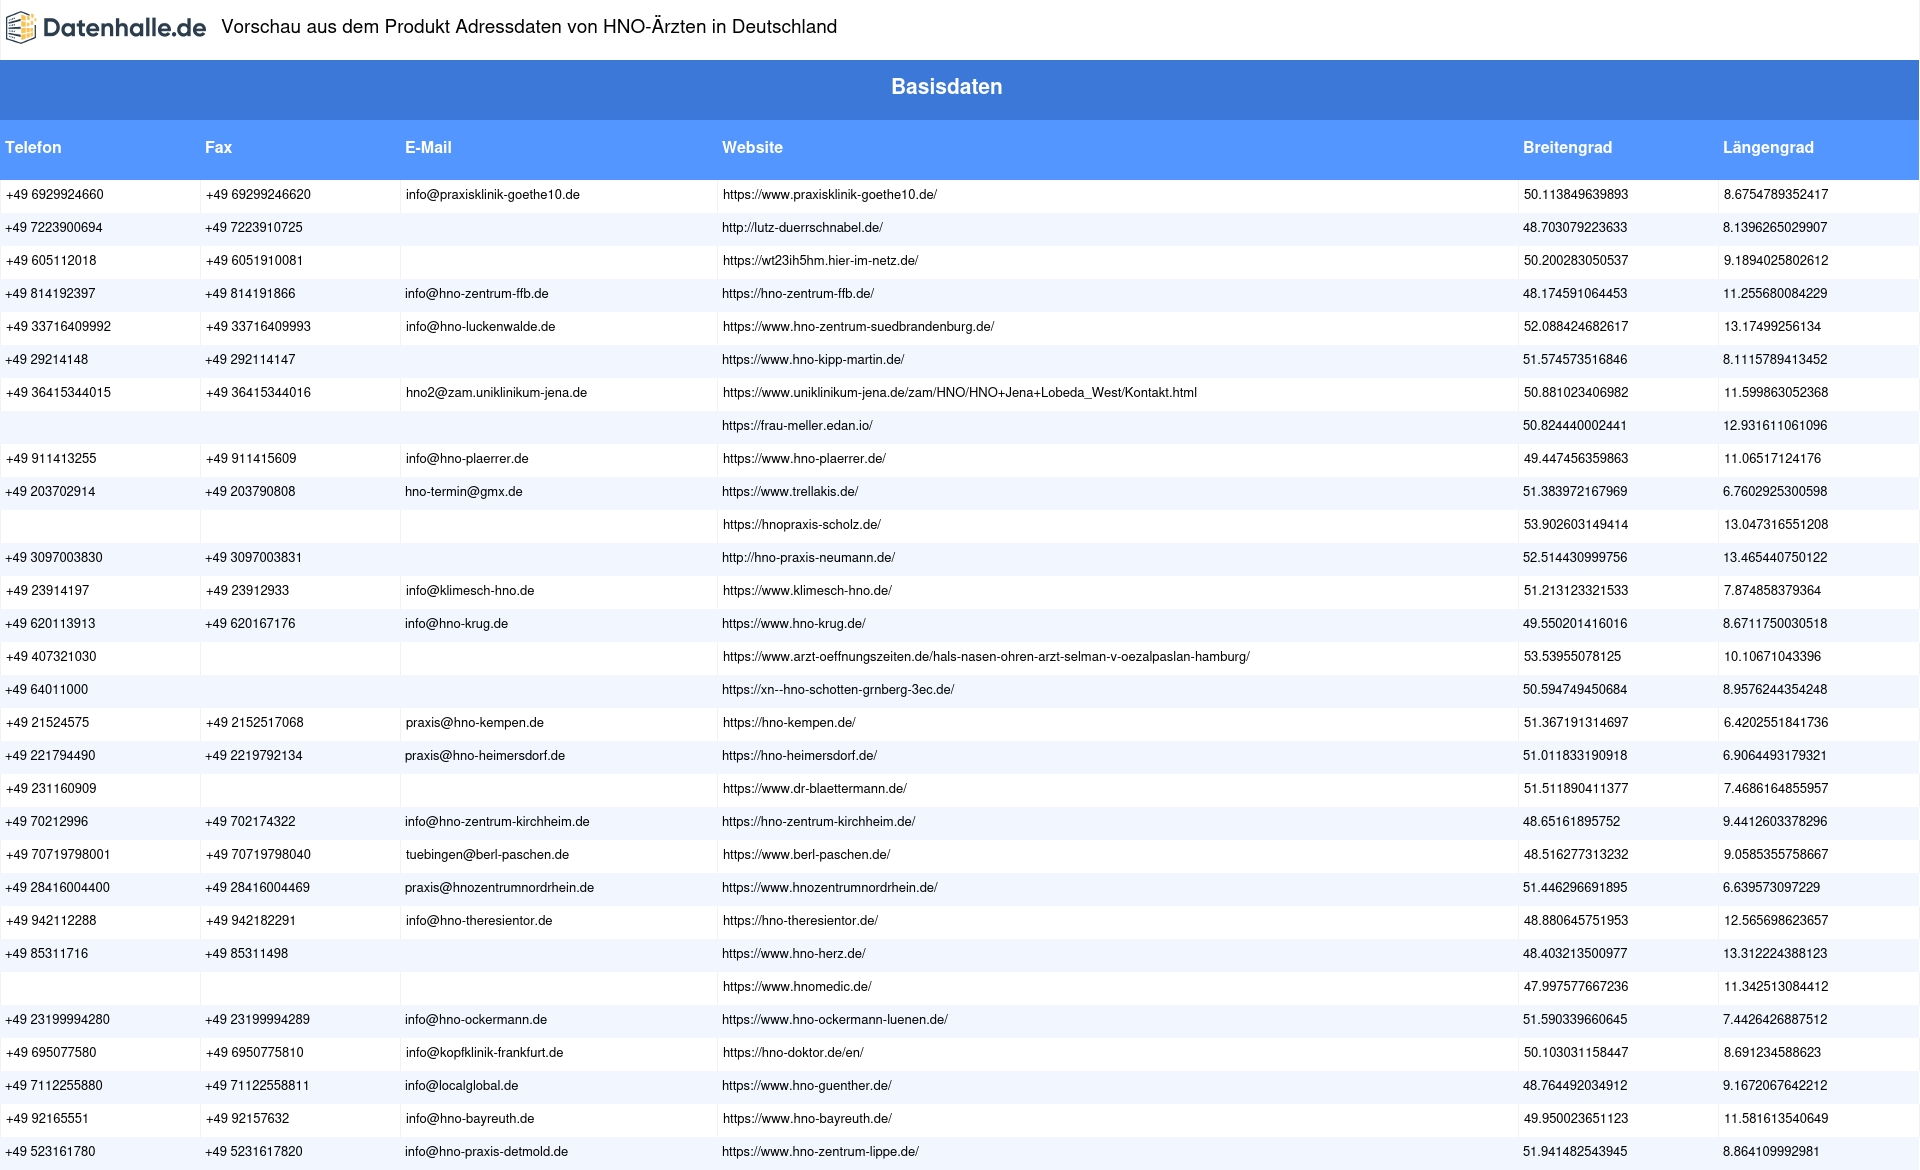Click latitude value 50.113849639893
1920x1170 pixels.
click(x=1576, y=195)
